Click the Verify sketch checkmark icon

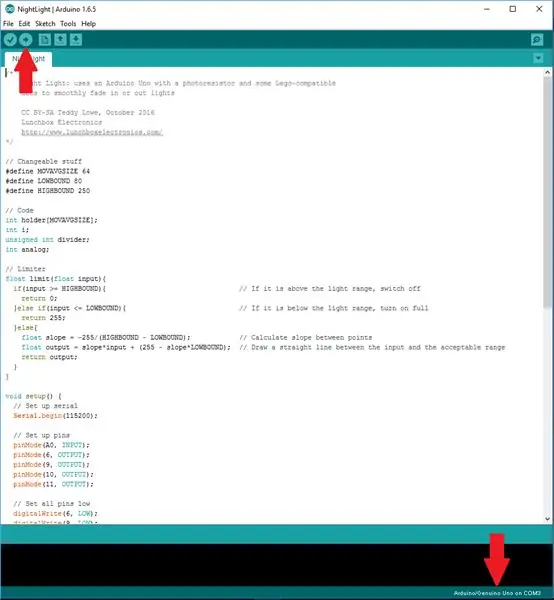10,40
